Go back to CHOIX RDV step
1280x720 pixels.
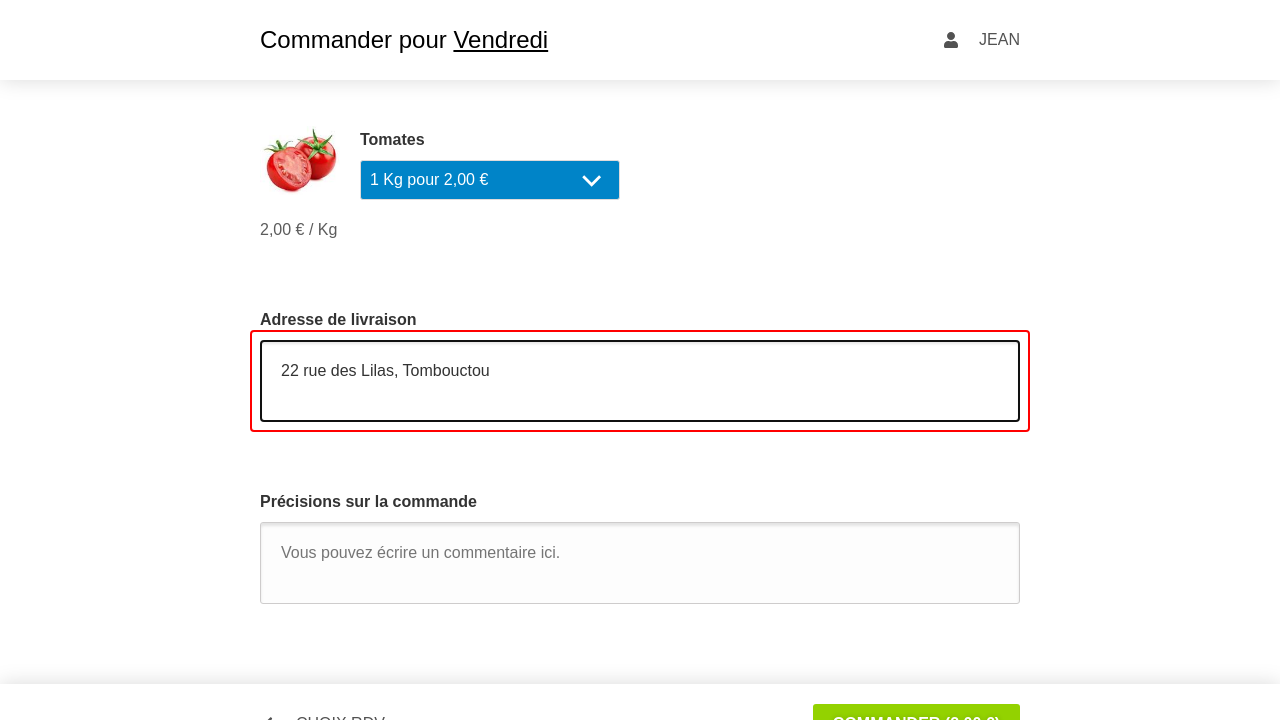[323, 716]
